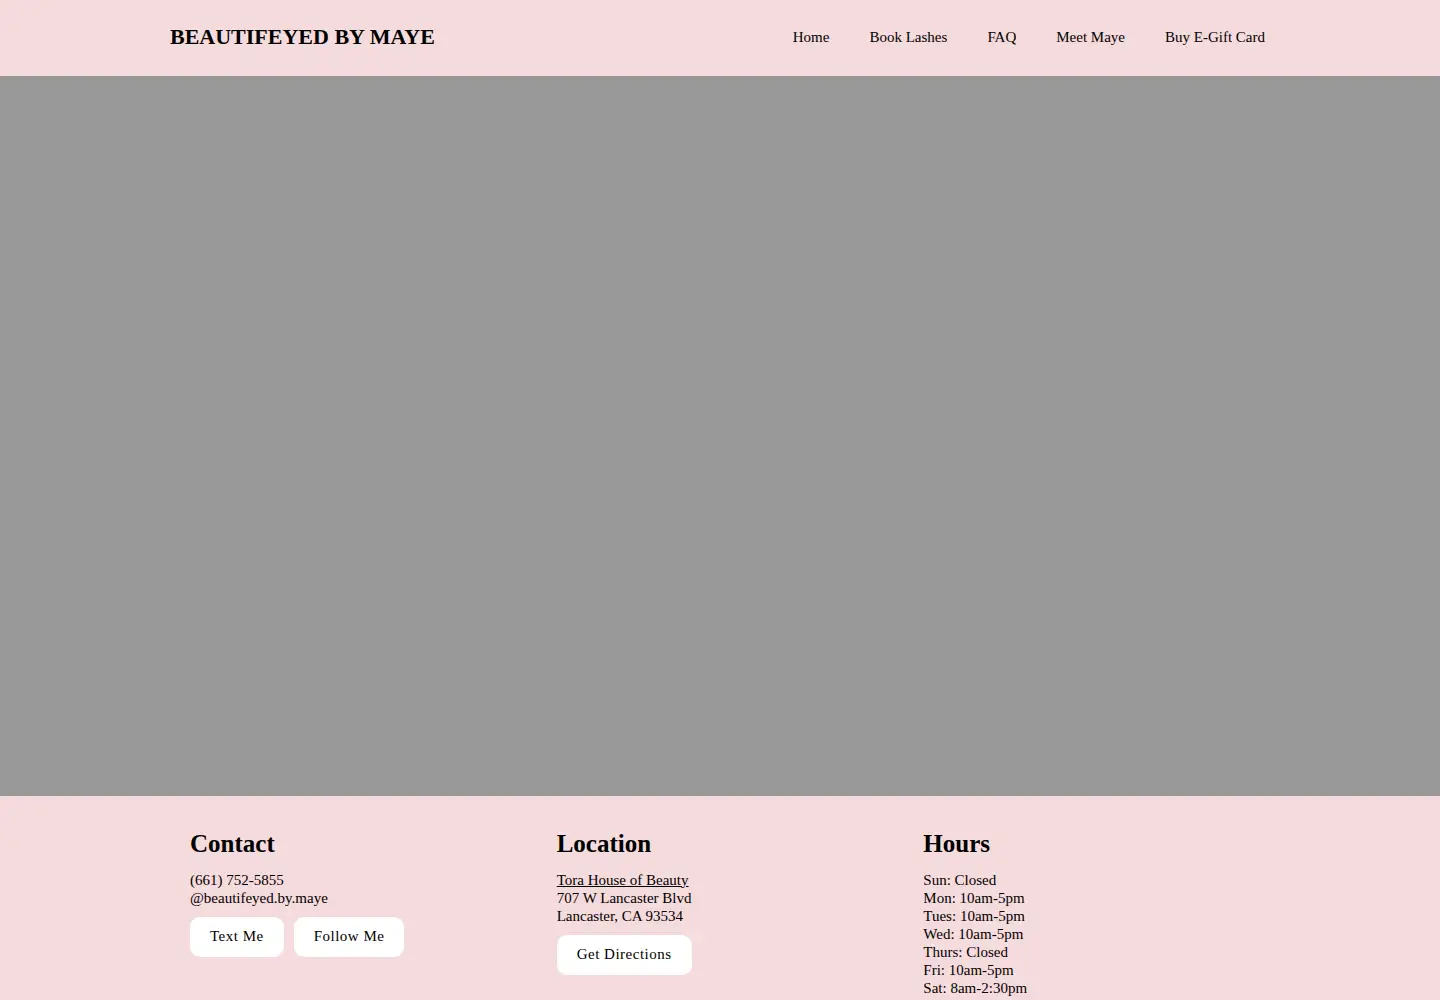Image resolution: width=1440 pixels, height=1000 pixels.
Task: Click the Text Me button
Action: click(237, 937)
